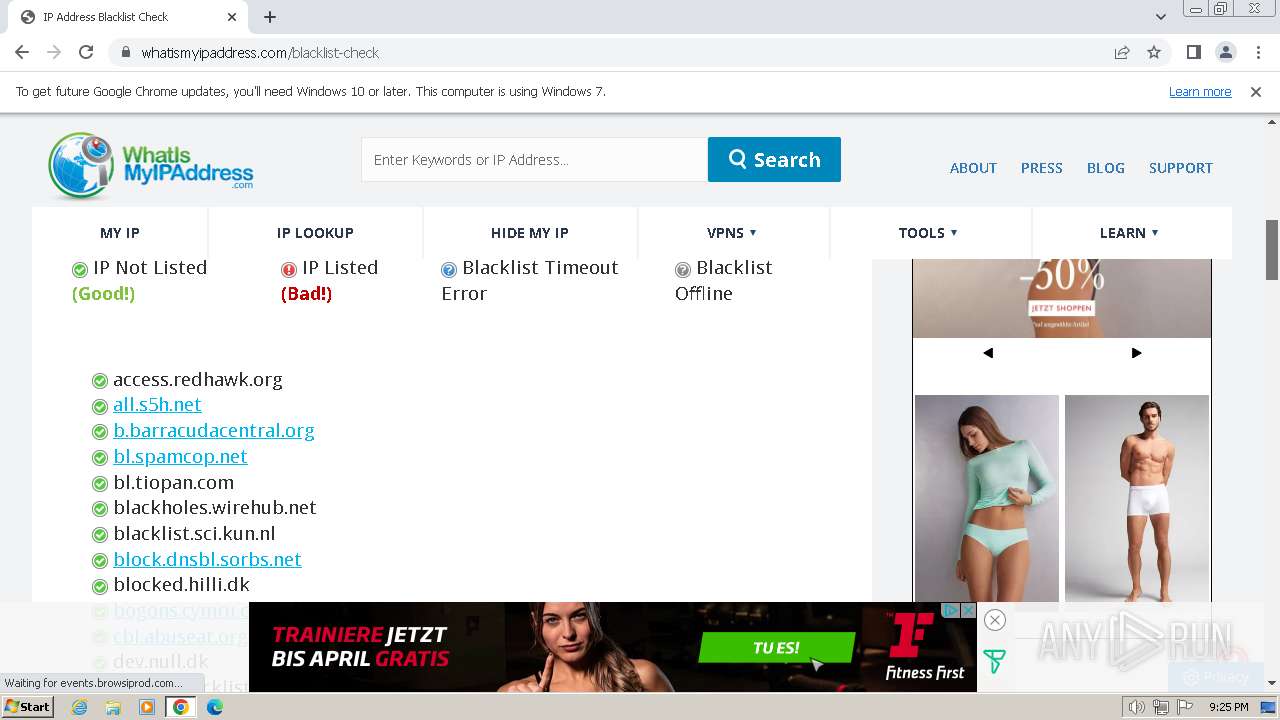
Task: Go back in Chrome
Action: (22, 52)
